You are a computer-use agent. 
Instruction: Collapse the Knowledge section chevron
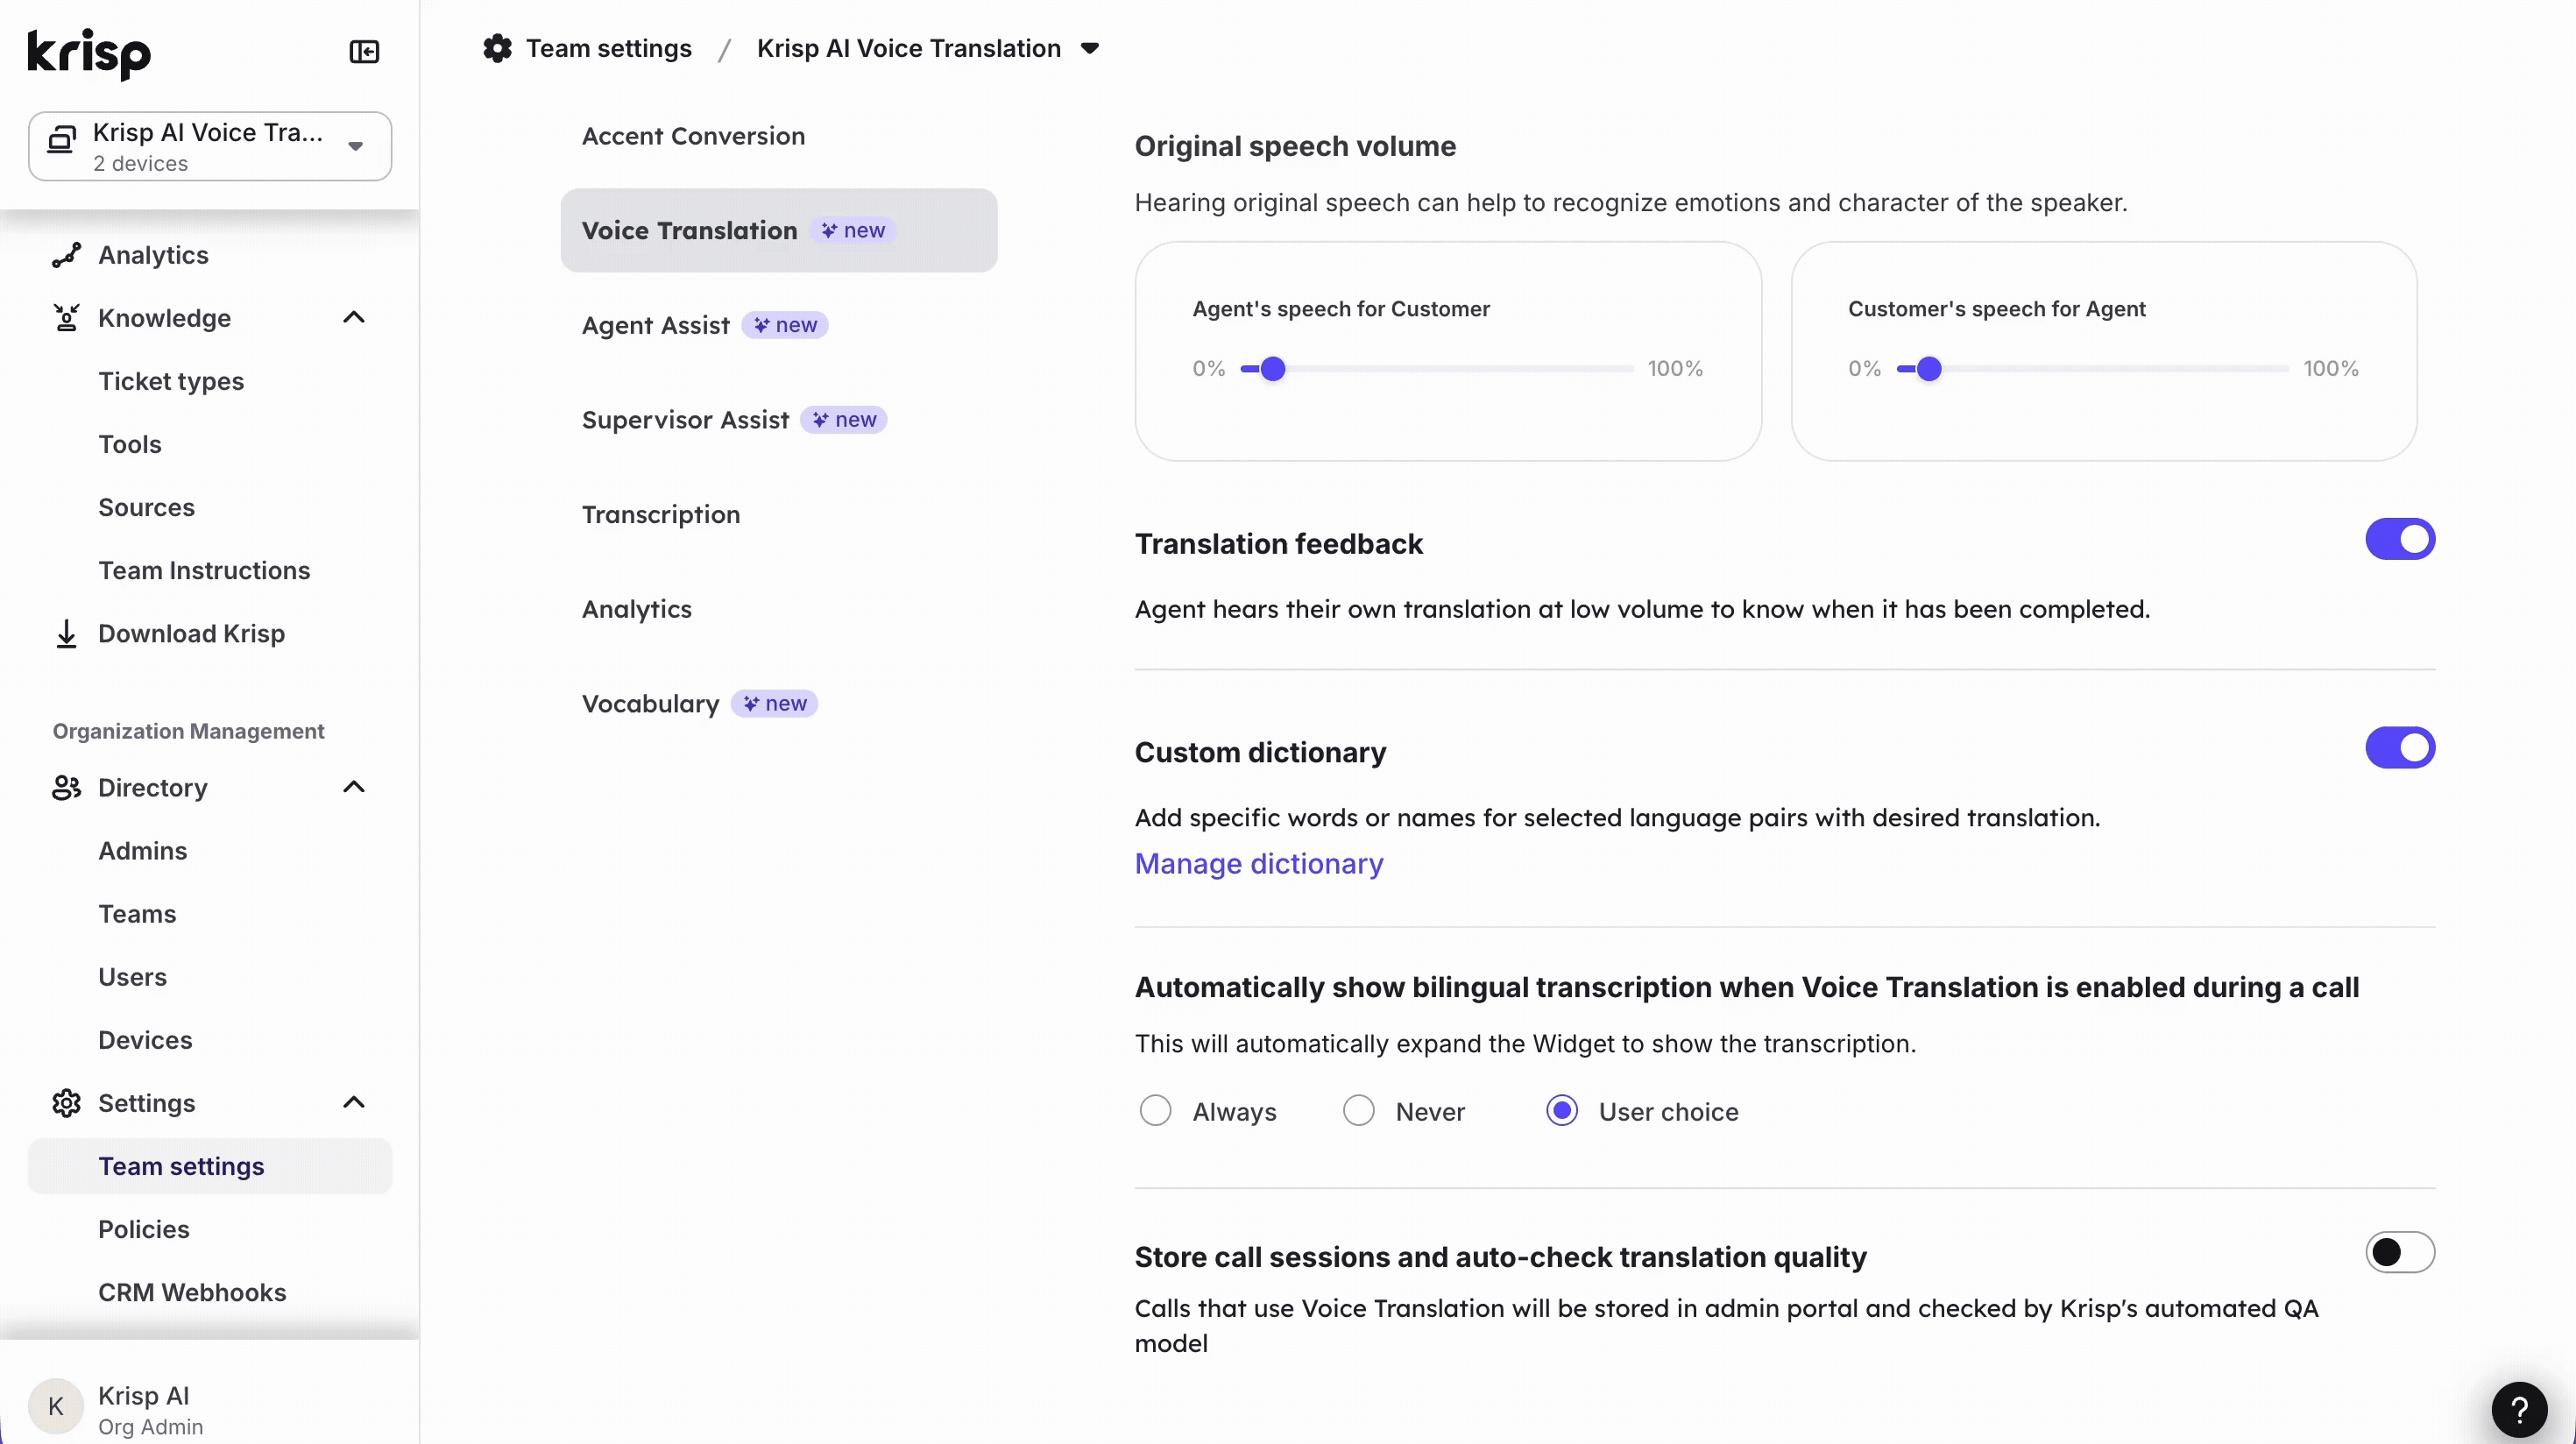point(354,318)
